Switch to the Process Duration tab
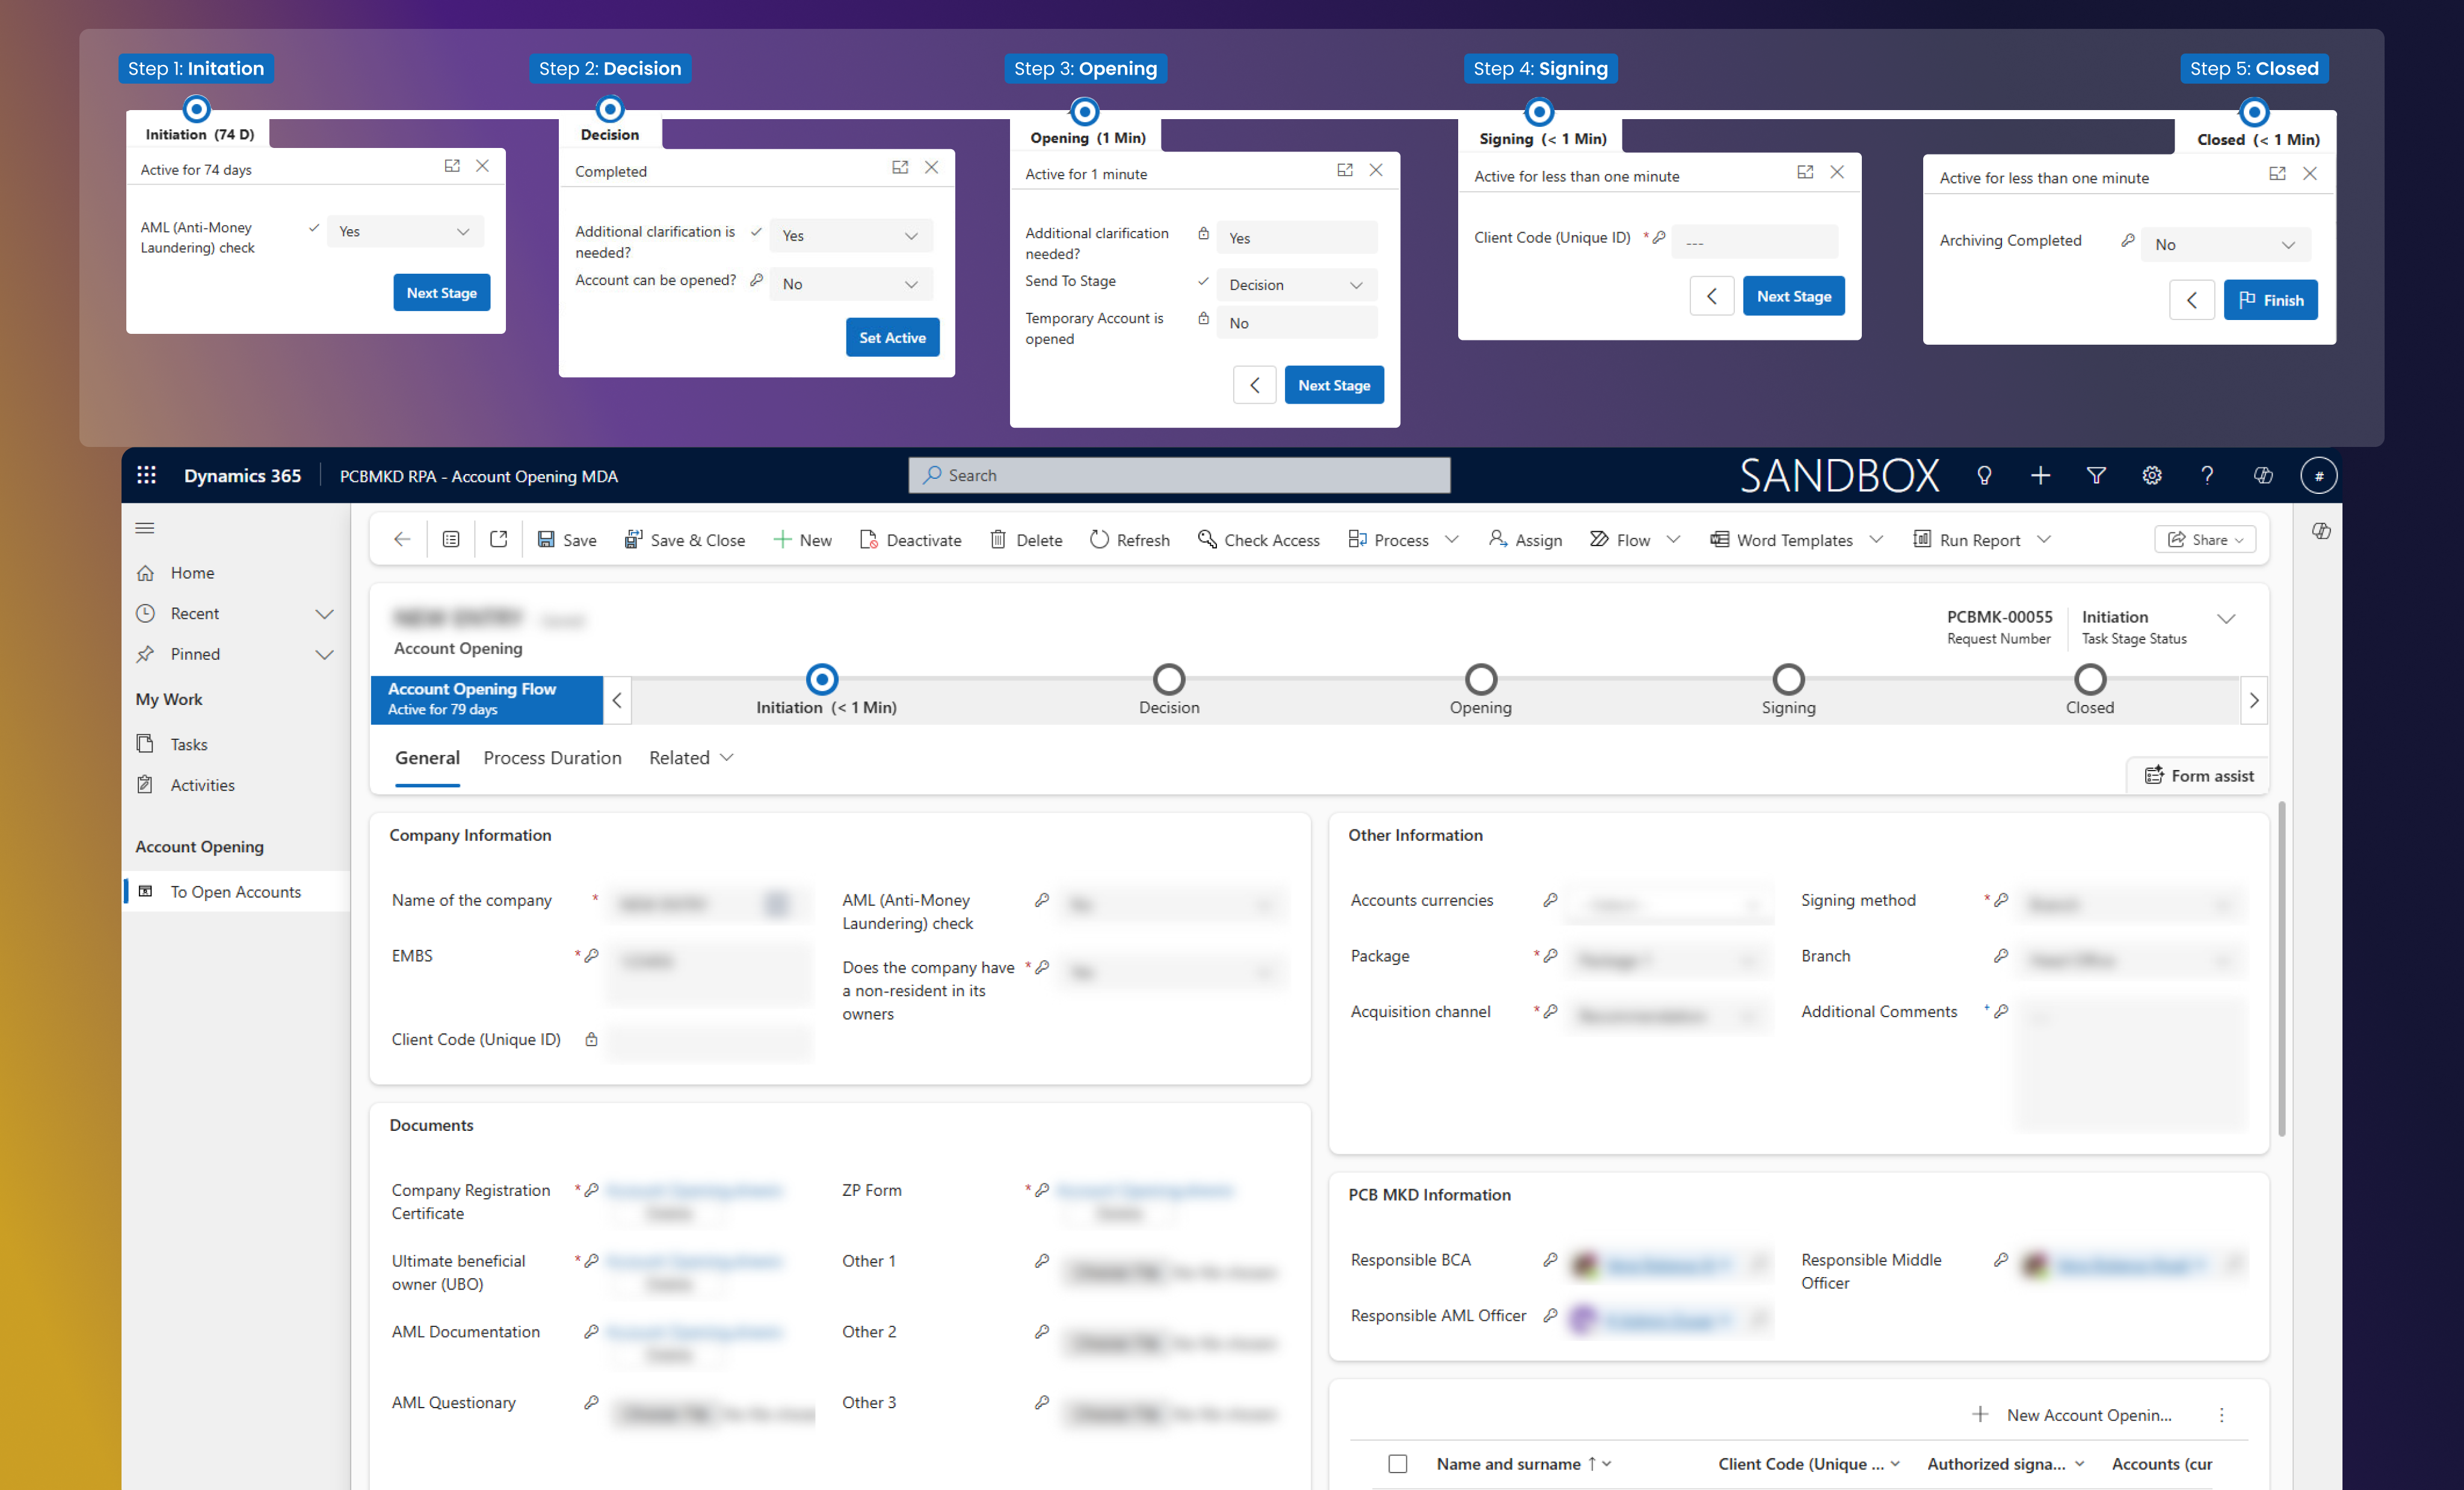Image resolution: width=2464 pixels, height=1490 pixels. tap(552, 758)
